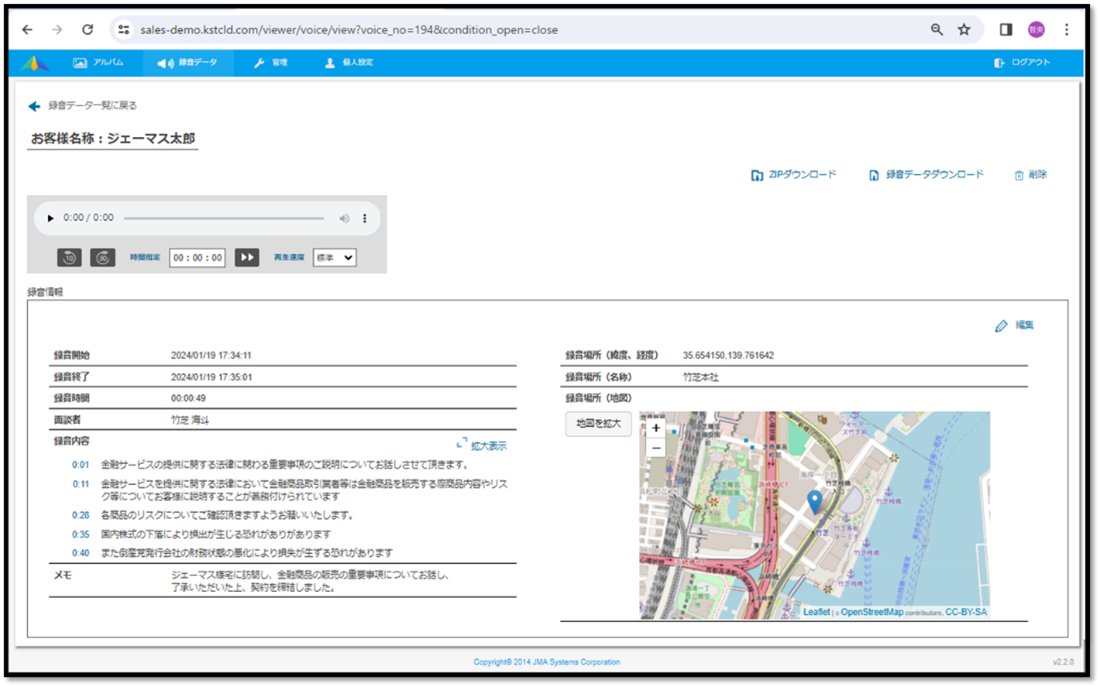1100x687 pixels.
Task: Enlarge the map using 地図を拡大
Action: pyautogui.click(x=597, y=422)
